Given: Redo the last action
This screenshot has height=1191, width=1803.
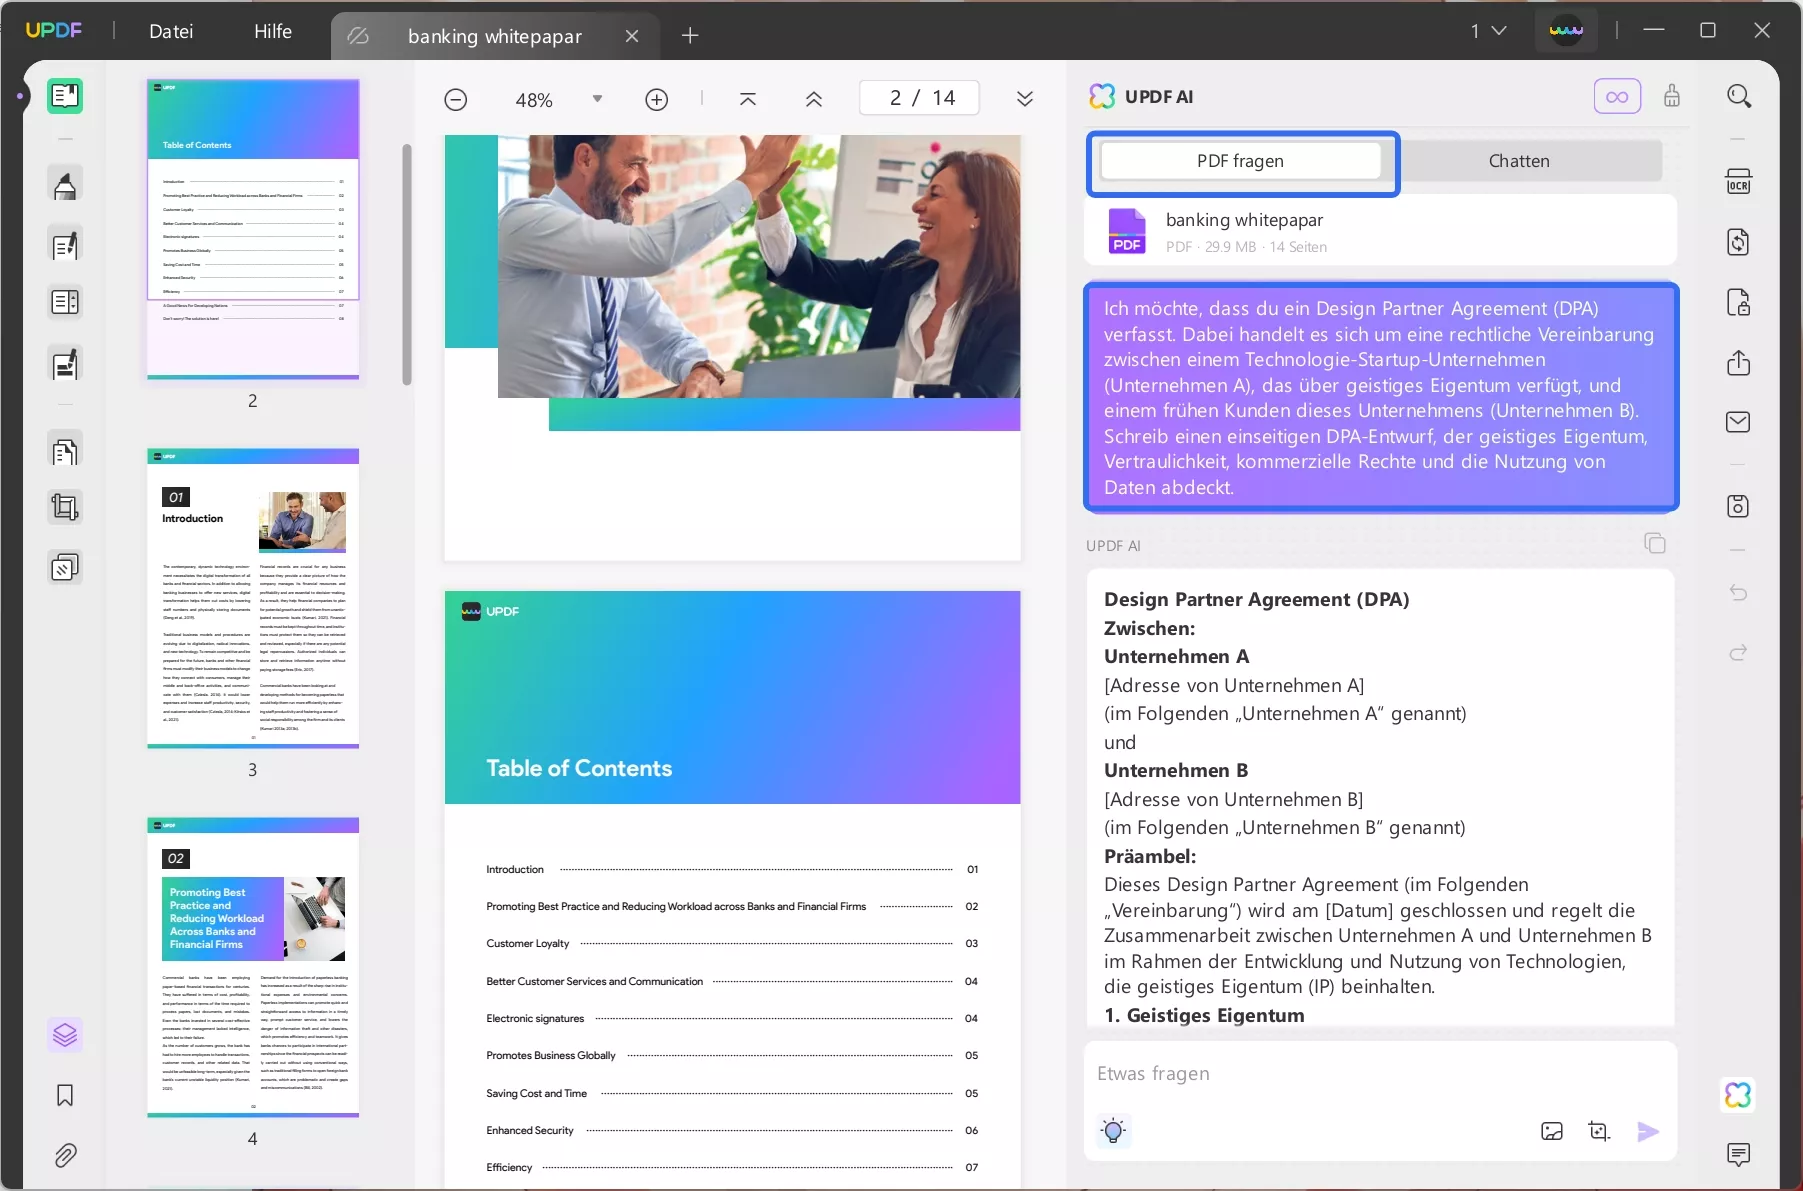Looking at the screenshot, I should pyautogui.click(x=1739, y=653).
